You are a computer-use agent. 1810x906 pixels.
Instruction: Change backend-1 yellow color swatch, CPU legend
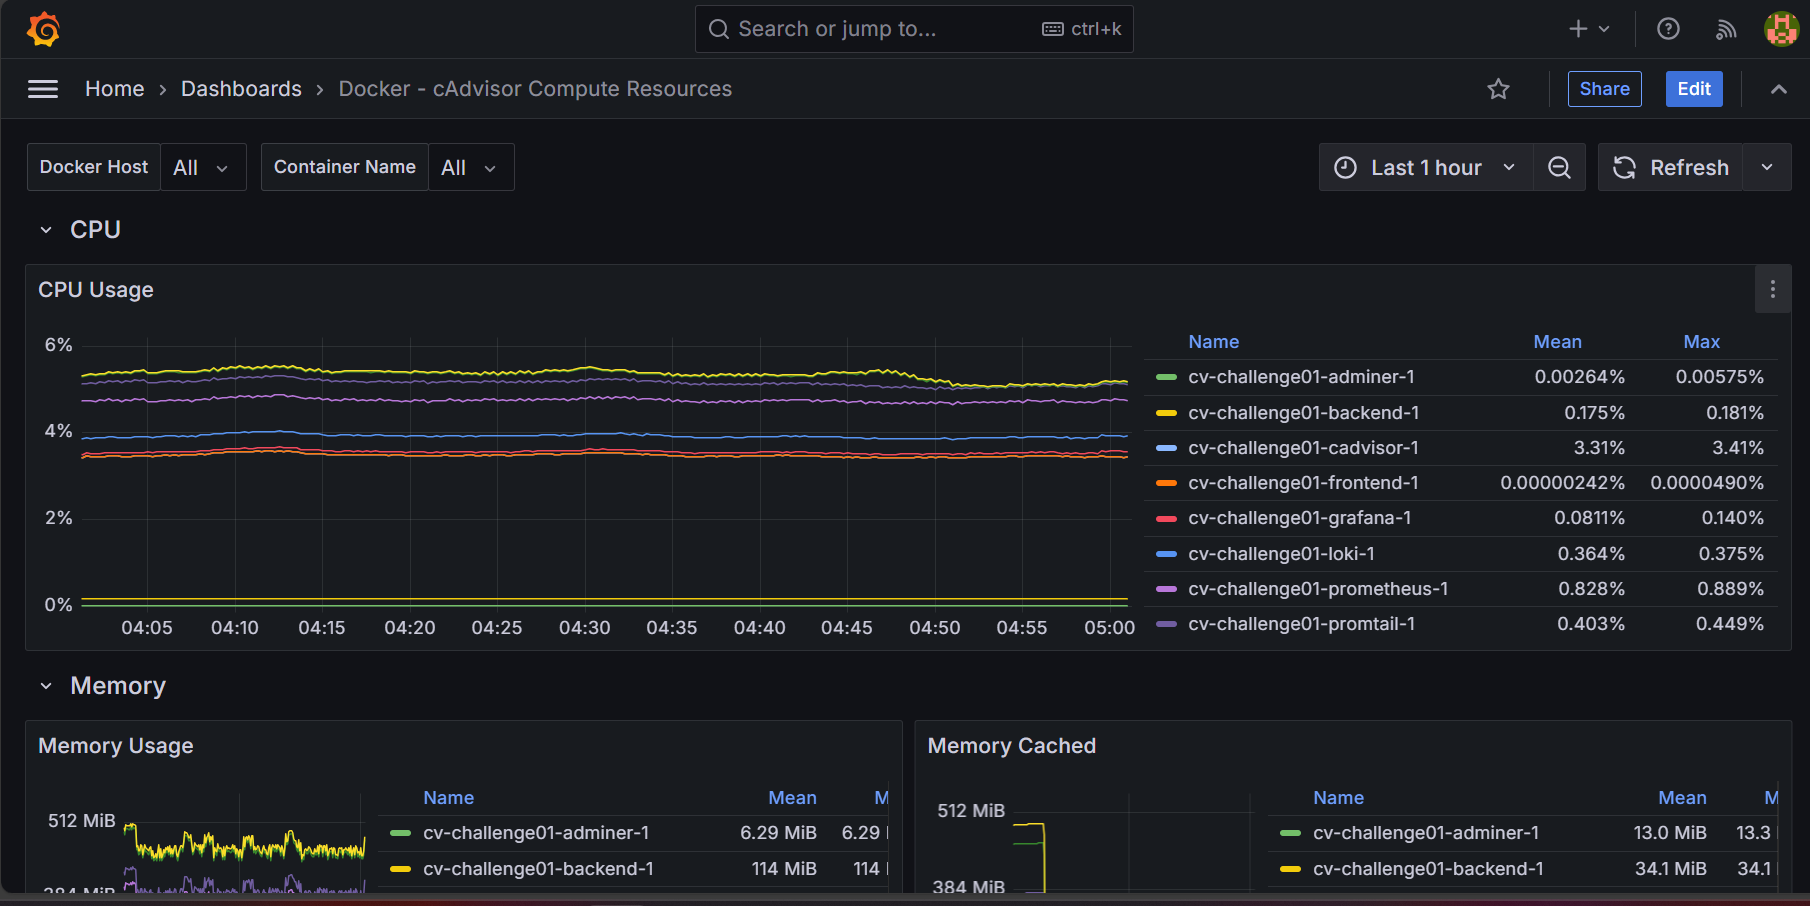tap(1166, 413)
